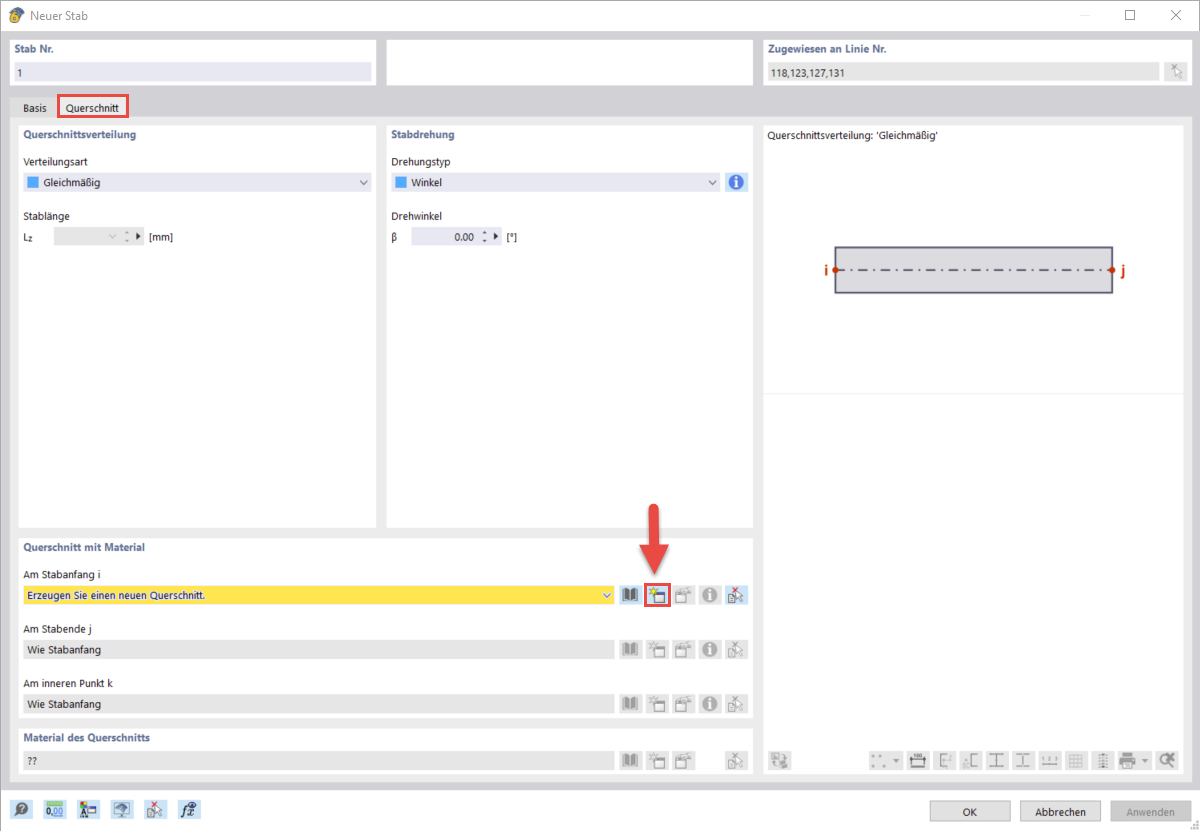The image size is (1200, 831).
Task: Click the grid icon in the preview toolbar
Action: (1076, 761)
